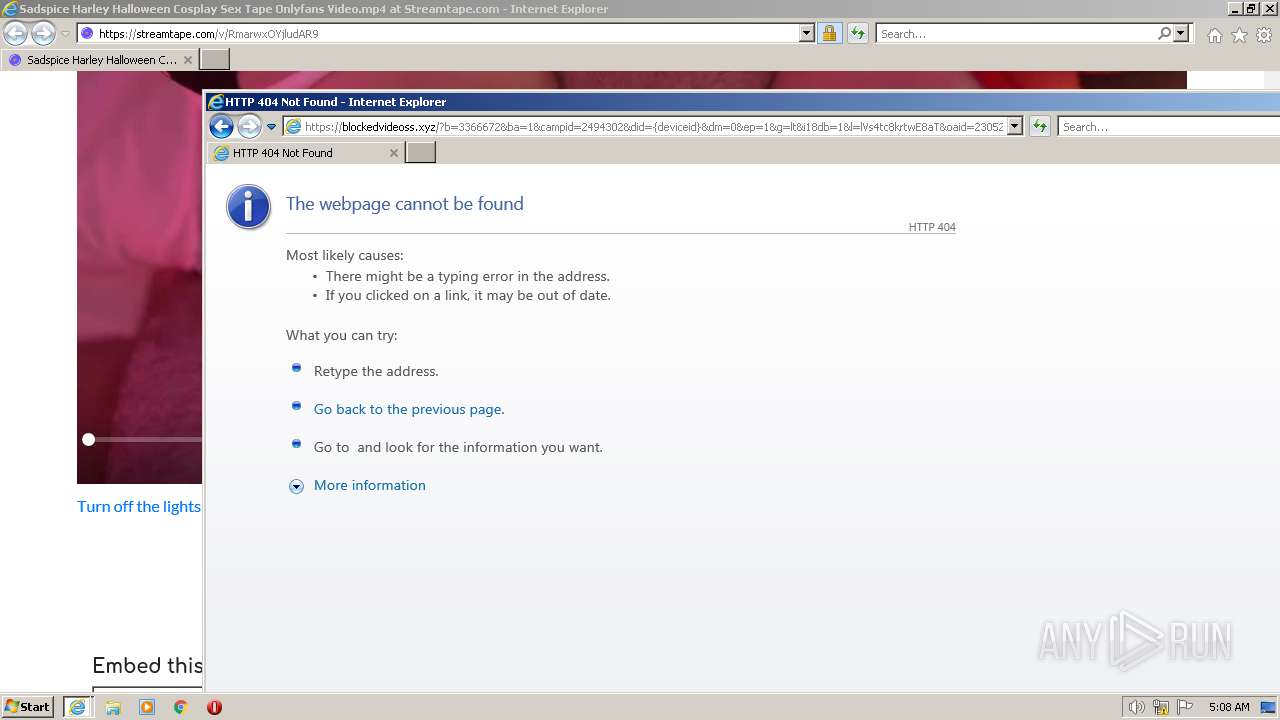The height and width of the screenshot is (720, 1280).
Task: Click the security lock icon
Action: (x=829, y=34)
